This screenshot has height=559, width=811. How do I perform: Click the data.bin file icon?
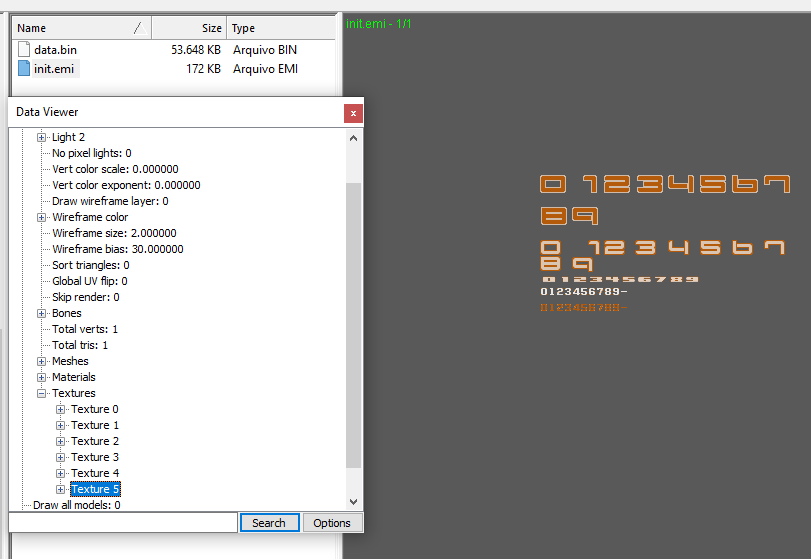24,49
